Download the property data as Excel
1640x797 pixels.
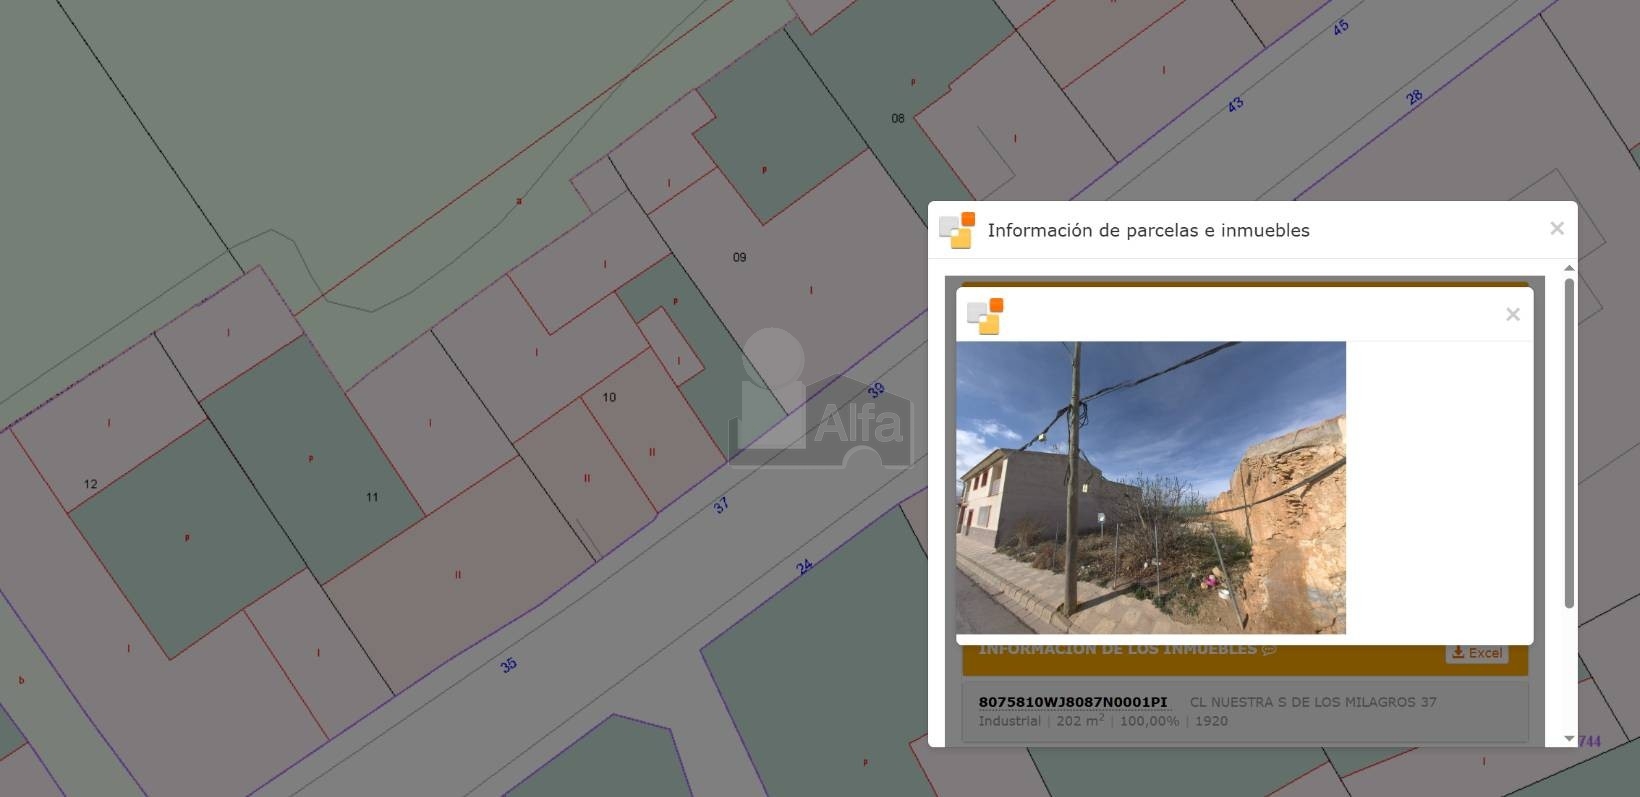(x=1476, y=653)
